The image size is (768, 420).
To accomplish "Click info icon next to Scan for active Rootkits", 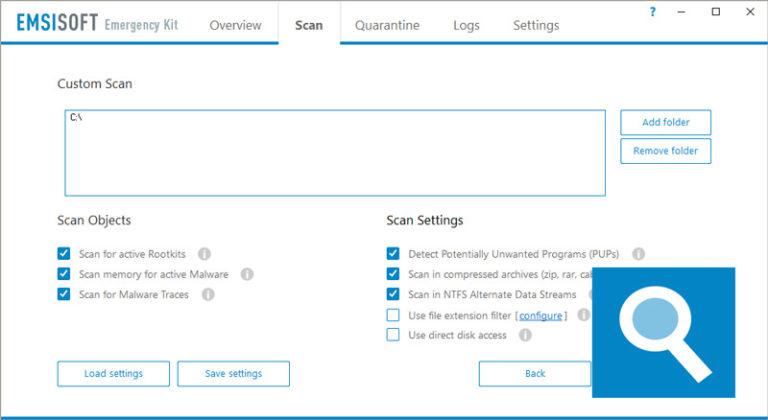I will pyautogui.click(x=204, y=254).
